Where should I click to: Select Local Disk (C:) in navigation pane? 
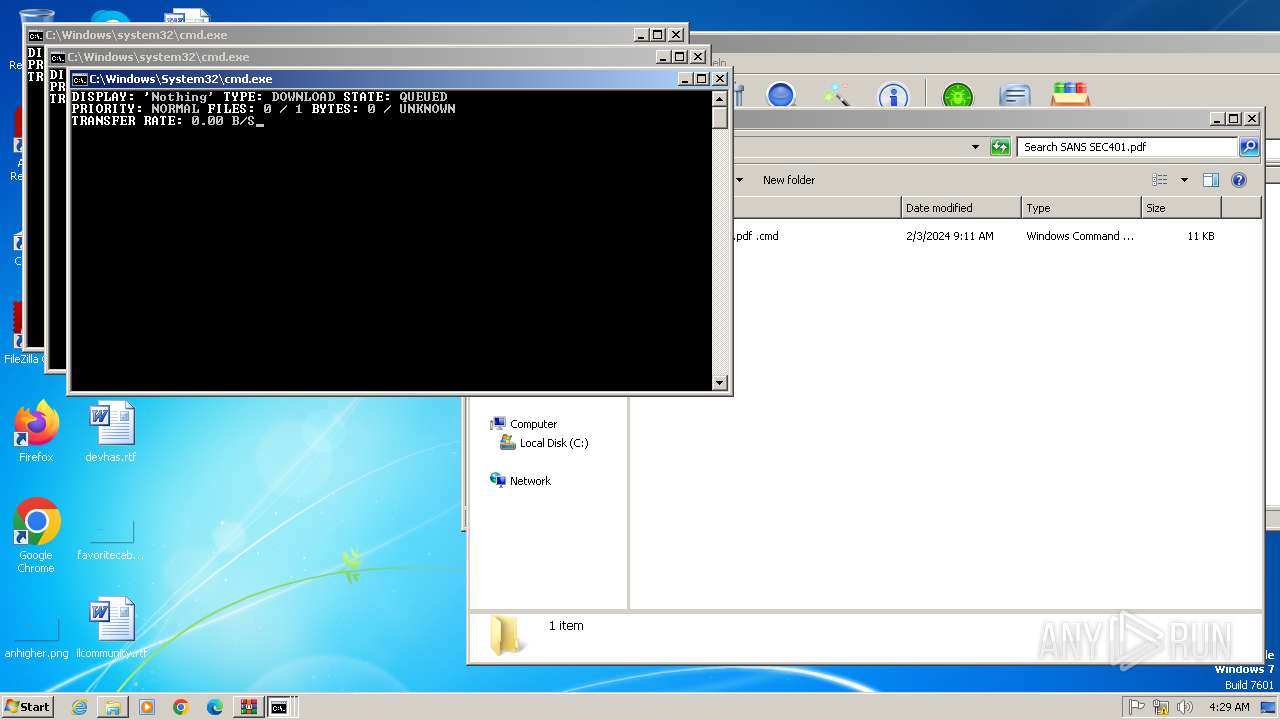click(x=544, y=443)
